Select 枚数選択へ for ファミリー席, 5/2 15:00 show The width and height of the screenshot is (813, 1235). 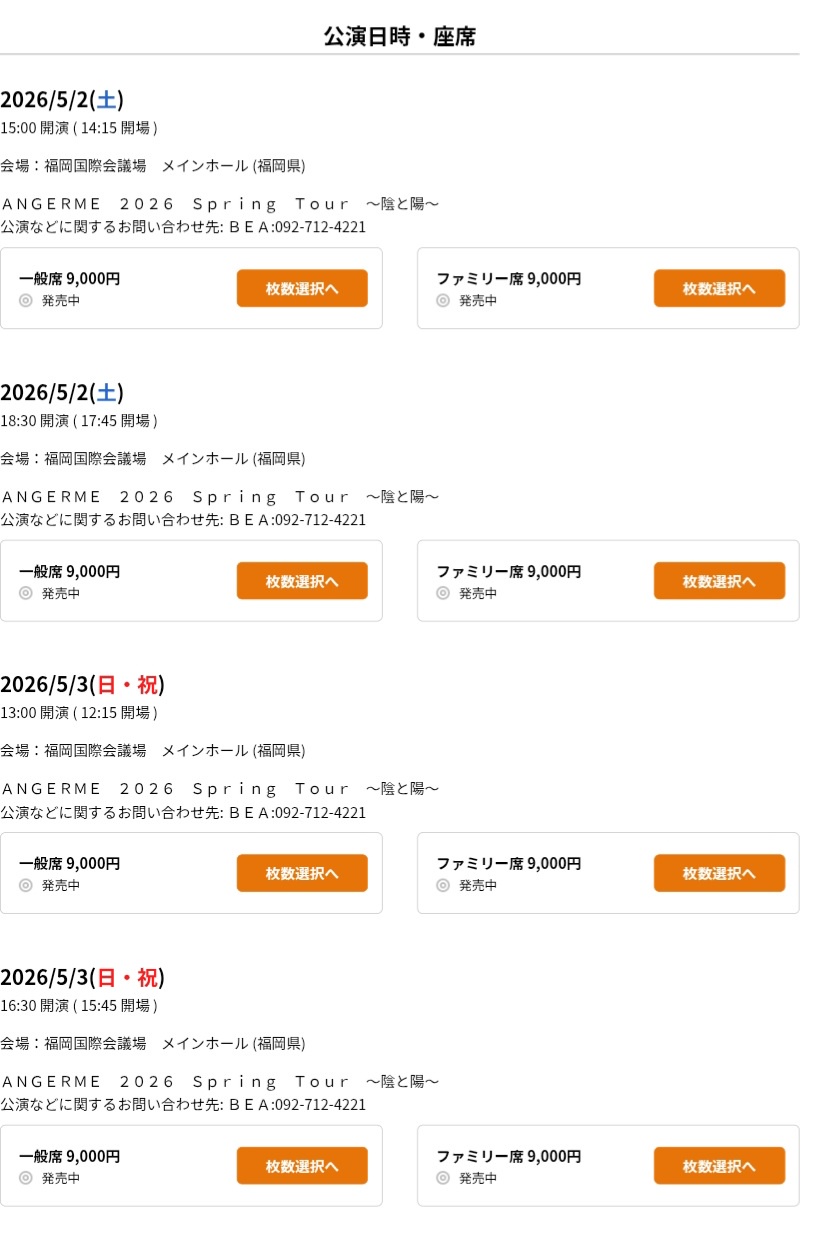(719, 288)
